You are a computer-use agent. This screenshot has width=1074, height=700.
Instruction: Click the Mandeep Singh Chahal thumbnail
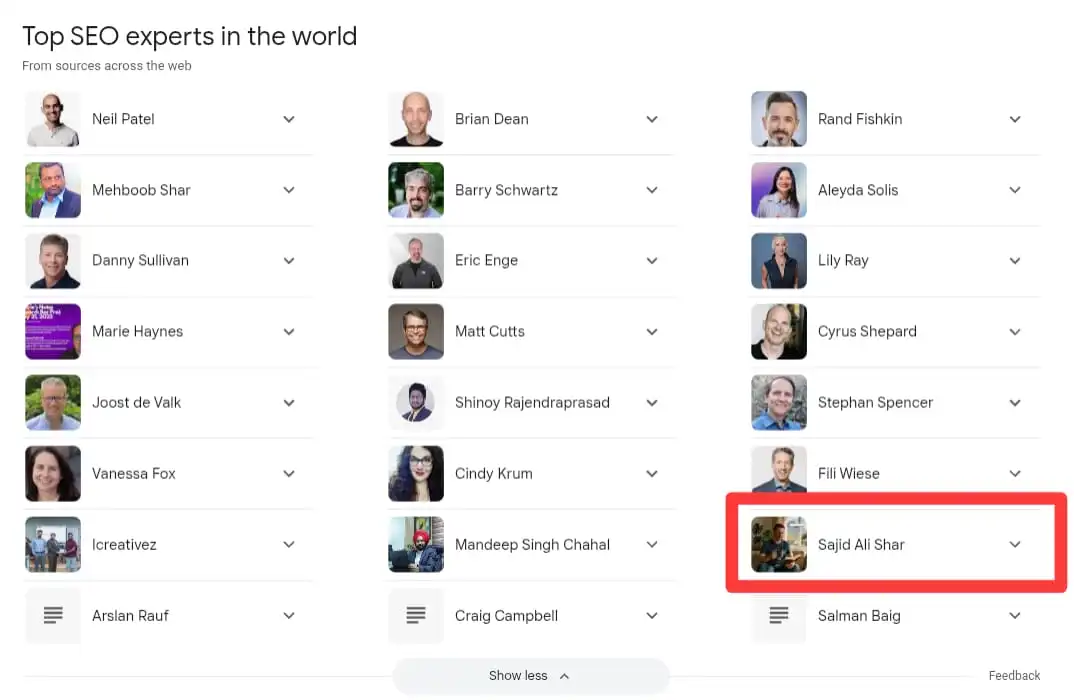(416, 545)
